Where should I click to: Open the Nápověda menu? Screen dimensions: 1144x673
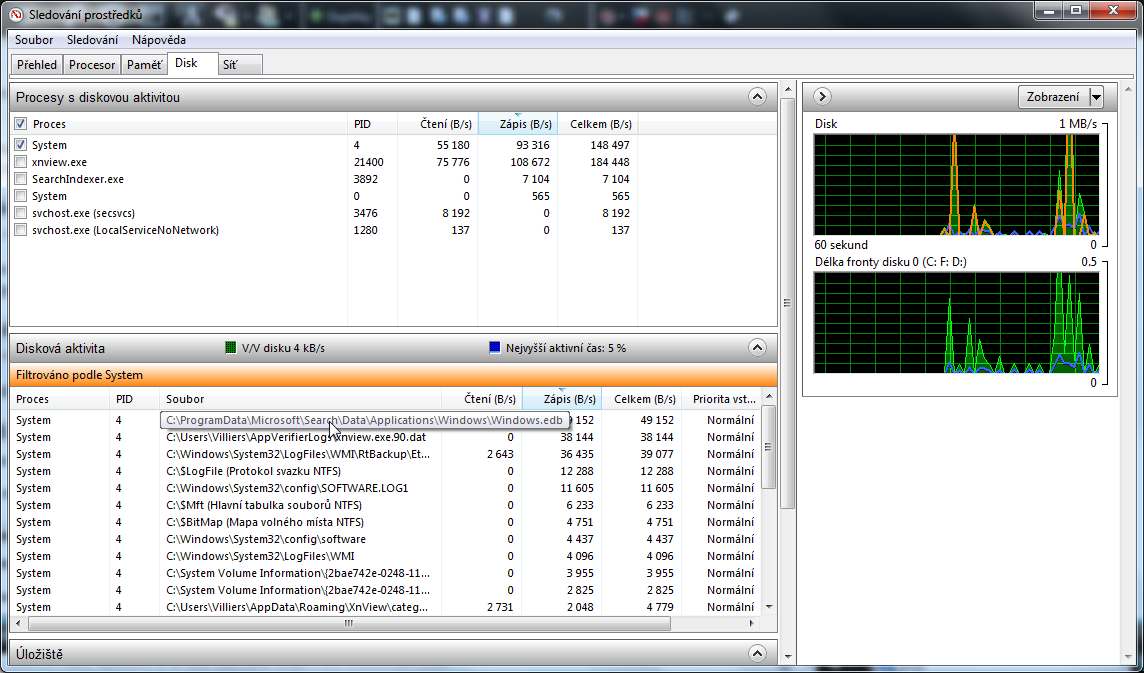[159, 40]
